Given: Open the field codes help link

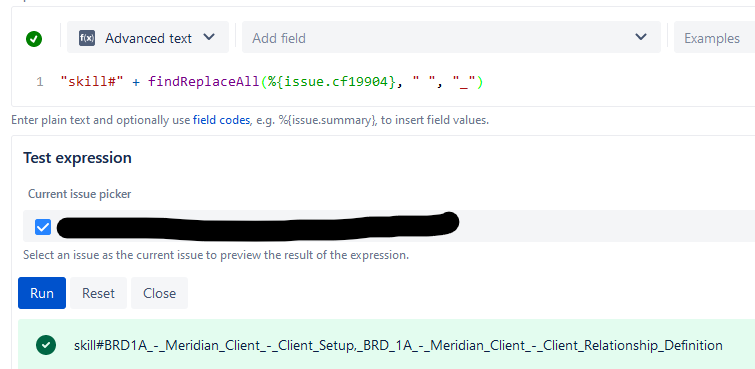Looking at the screenshot, I should coord(221,120).
